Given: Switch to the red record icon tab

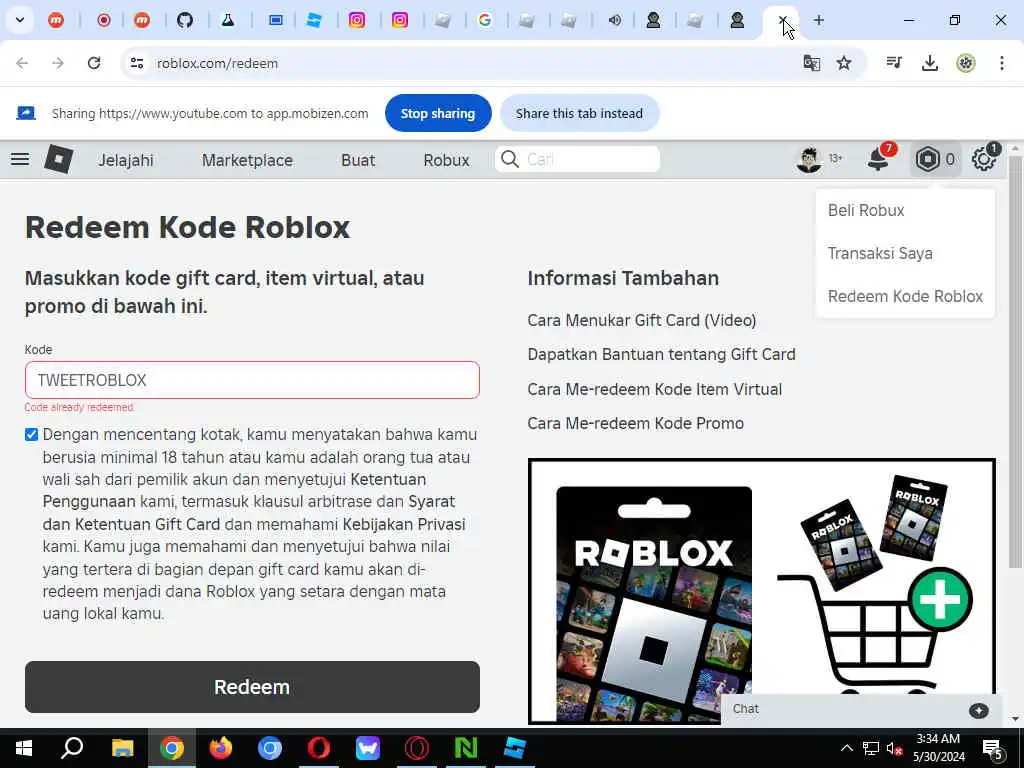Looking at the screenshot, I should tap(103, 20).
